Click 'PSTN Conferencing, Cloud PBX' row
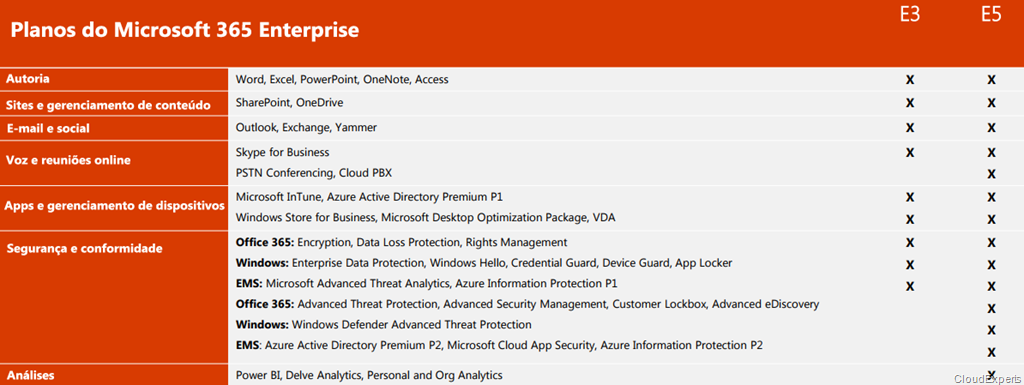The height and width of the screenshot is (385, 1024). (x=313, y=173)
